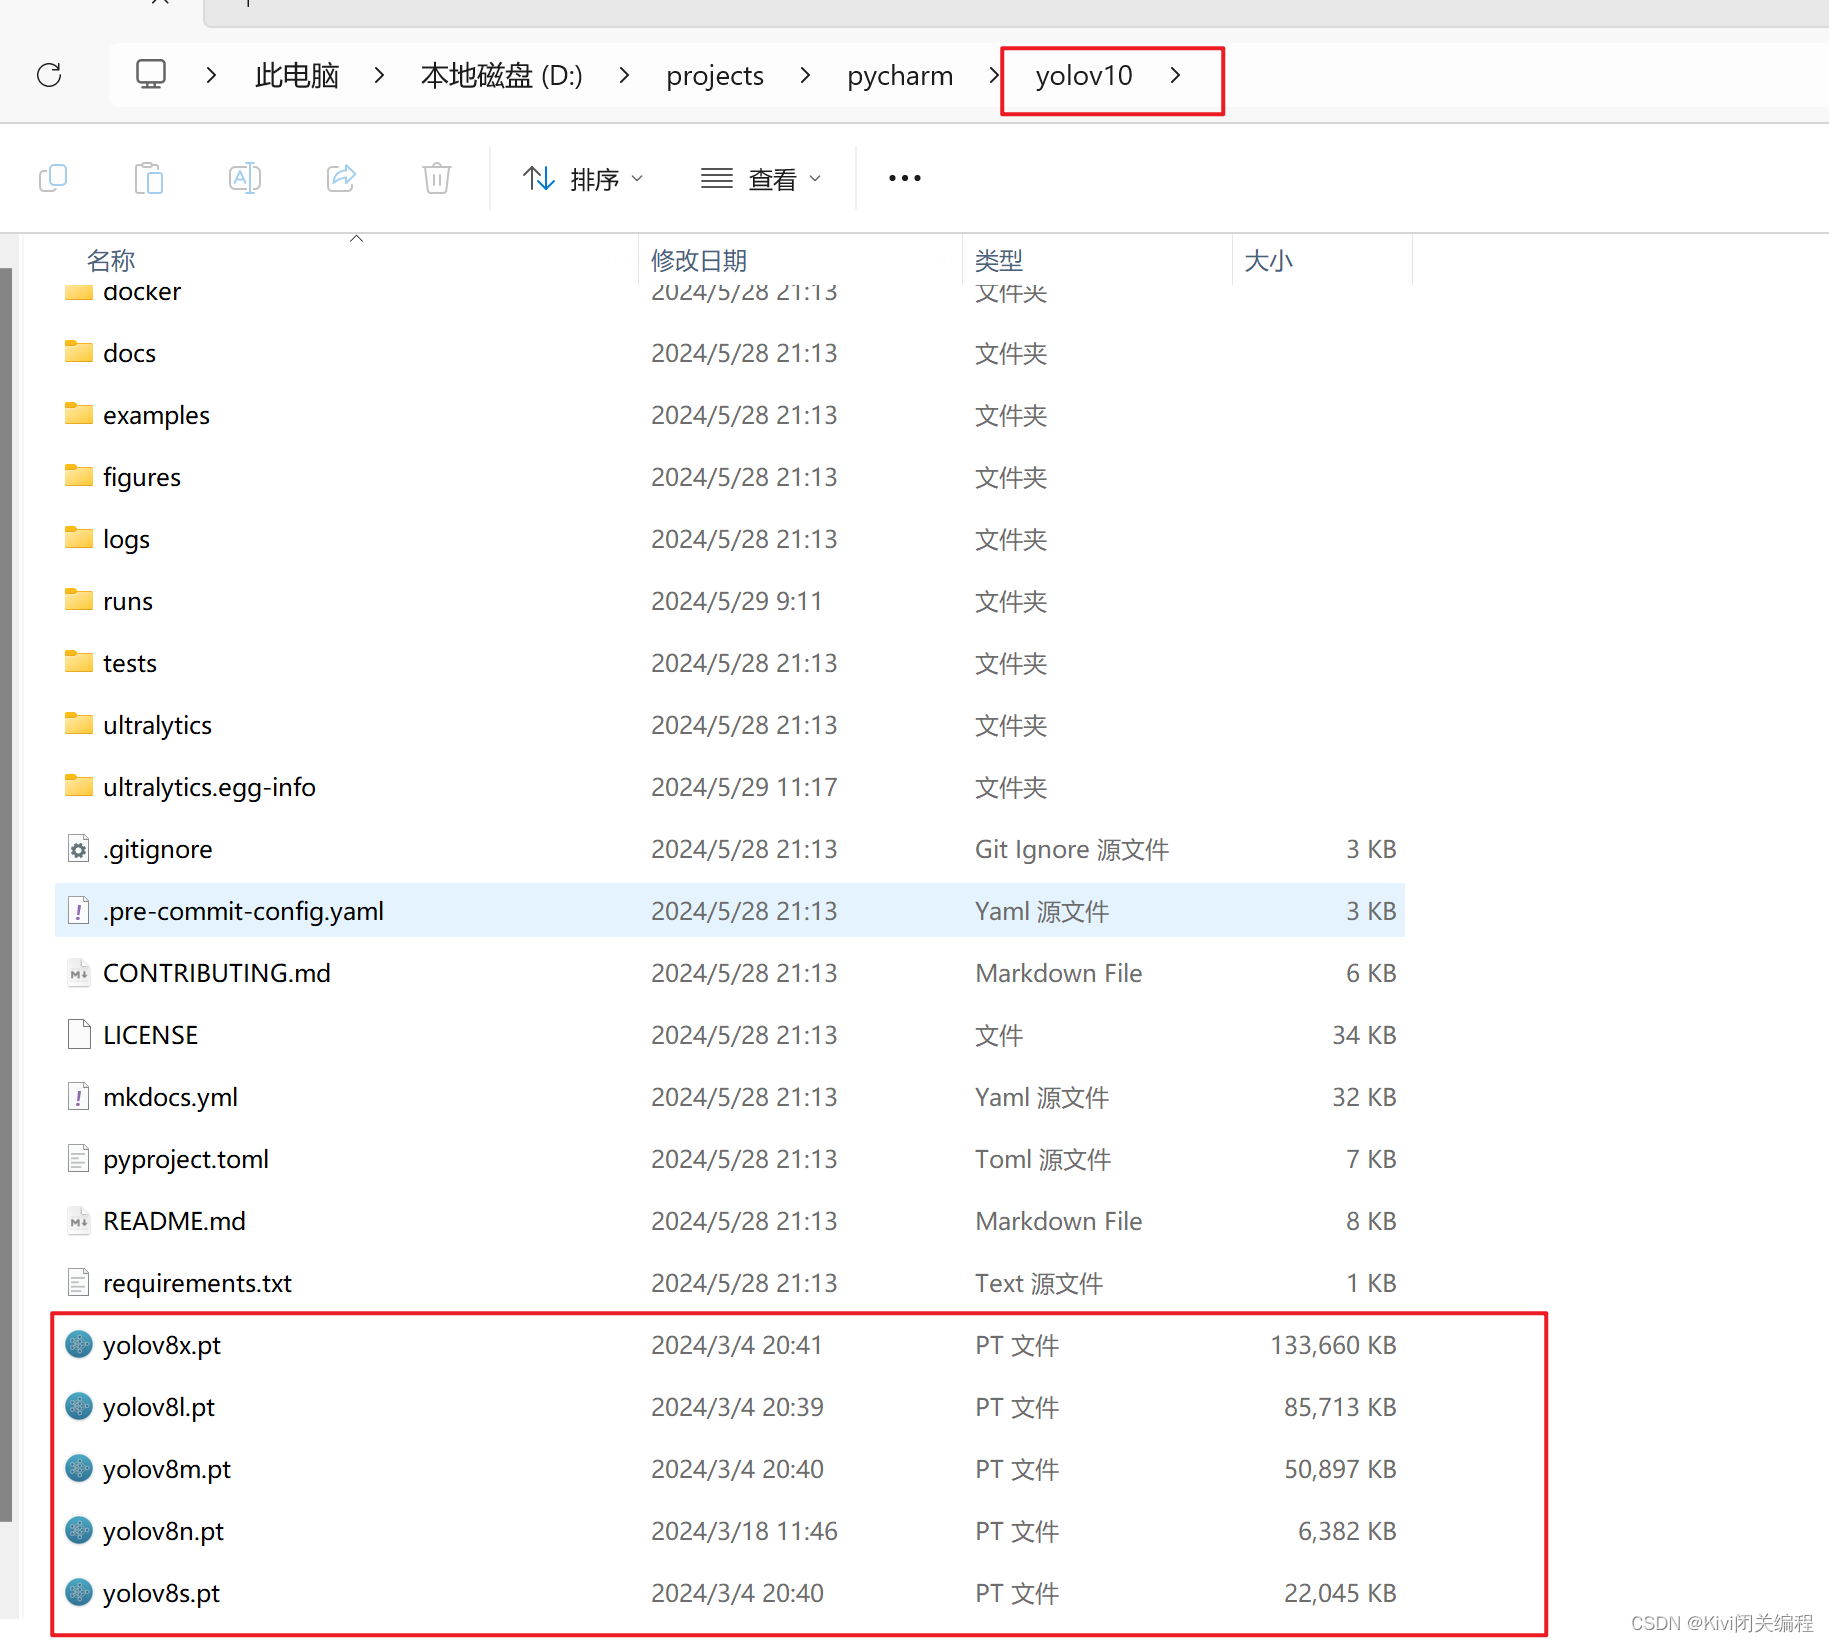The width and height of the screenshot is (1829, 1642).
Task: Click the Rename toolbar icon
Action: click(x=245, y=179)
